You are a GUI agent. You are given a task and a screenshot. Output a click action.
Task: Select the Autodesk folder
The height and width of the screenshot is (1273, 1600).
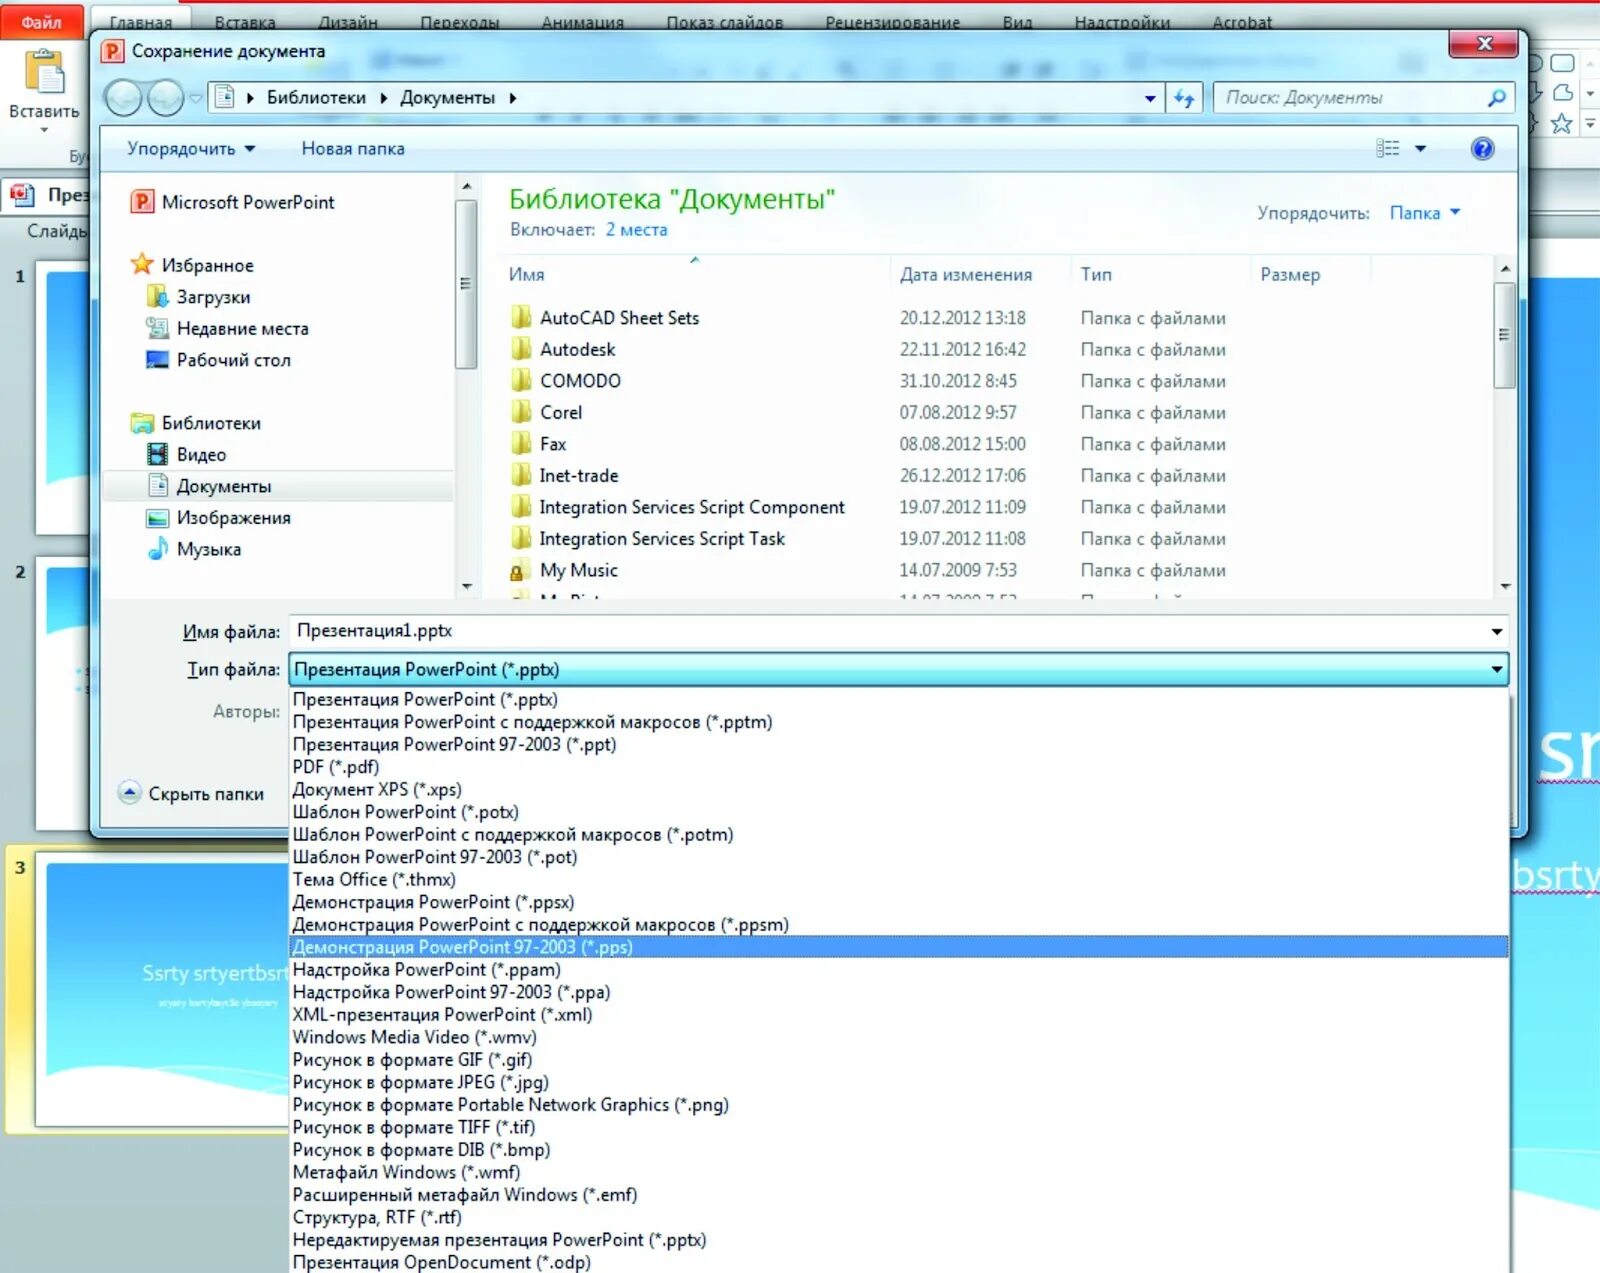point(562,349)
